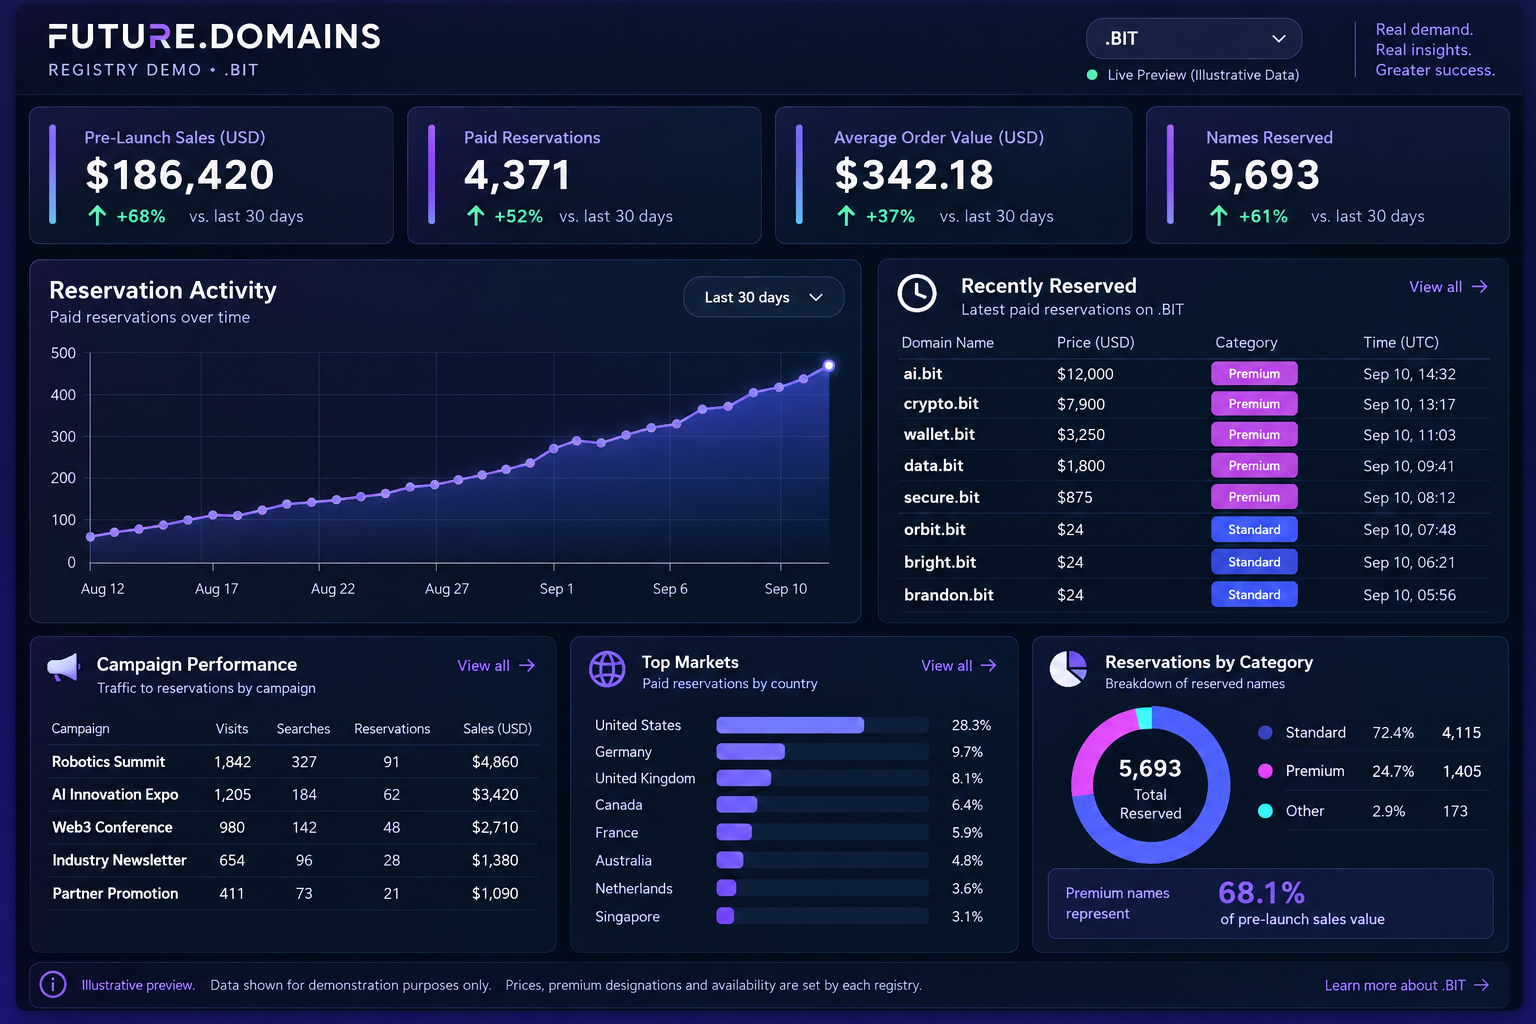Click the 28.3% United States percentage

[x=971, y=725]
